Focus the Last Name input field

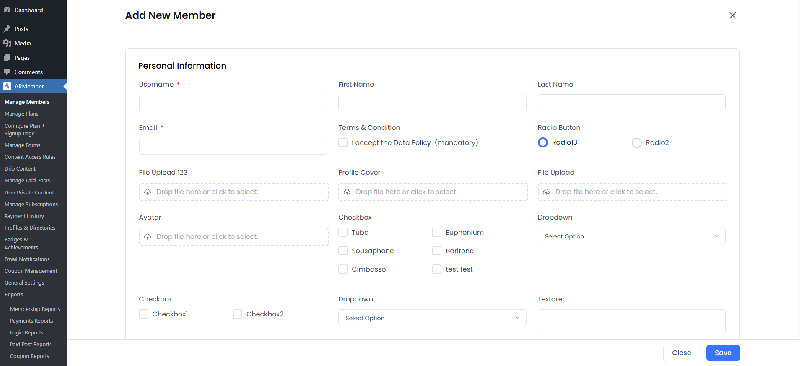coord(632,103)
